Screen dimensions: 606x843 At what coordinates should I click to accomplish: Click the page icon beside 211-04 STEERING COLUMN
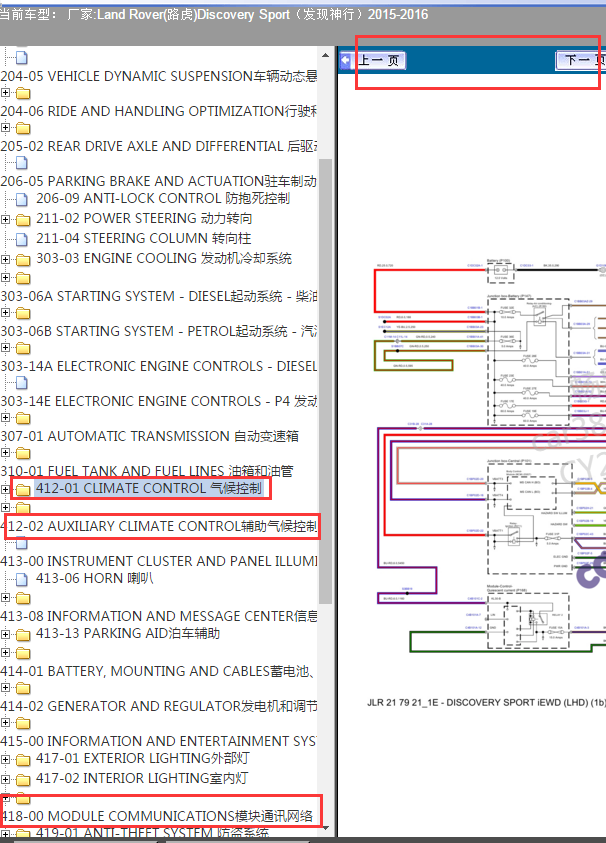(22, 239)
